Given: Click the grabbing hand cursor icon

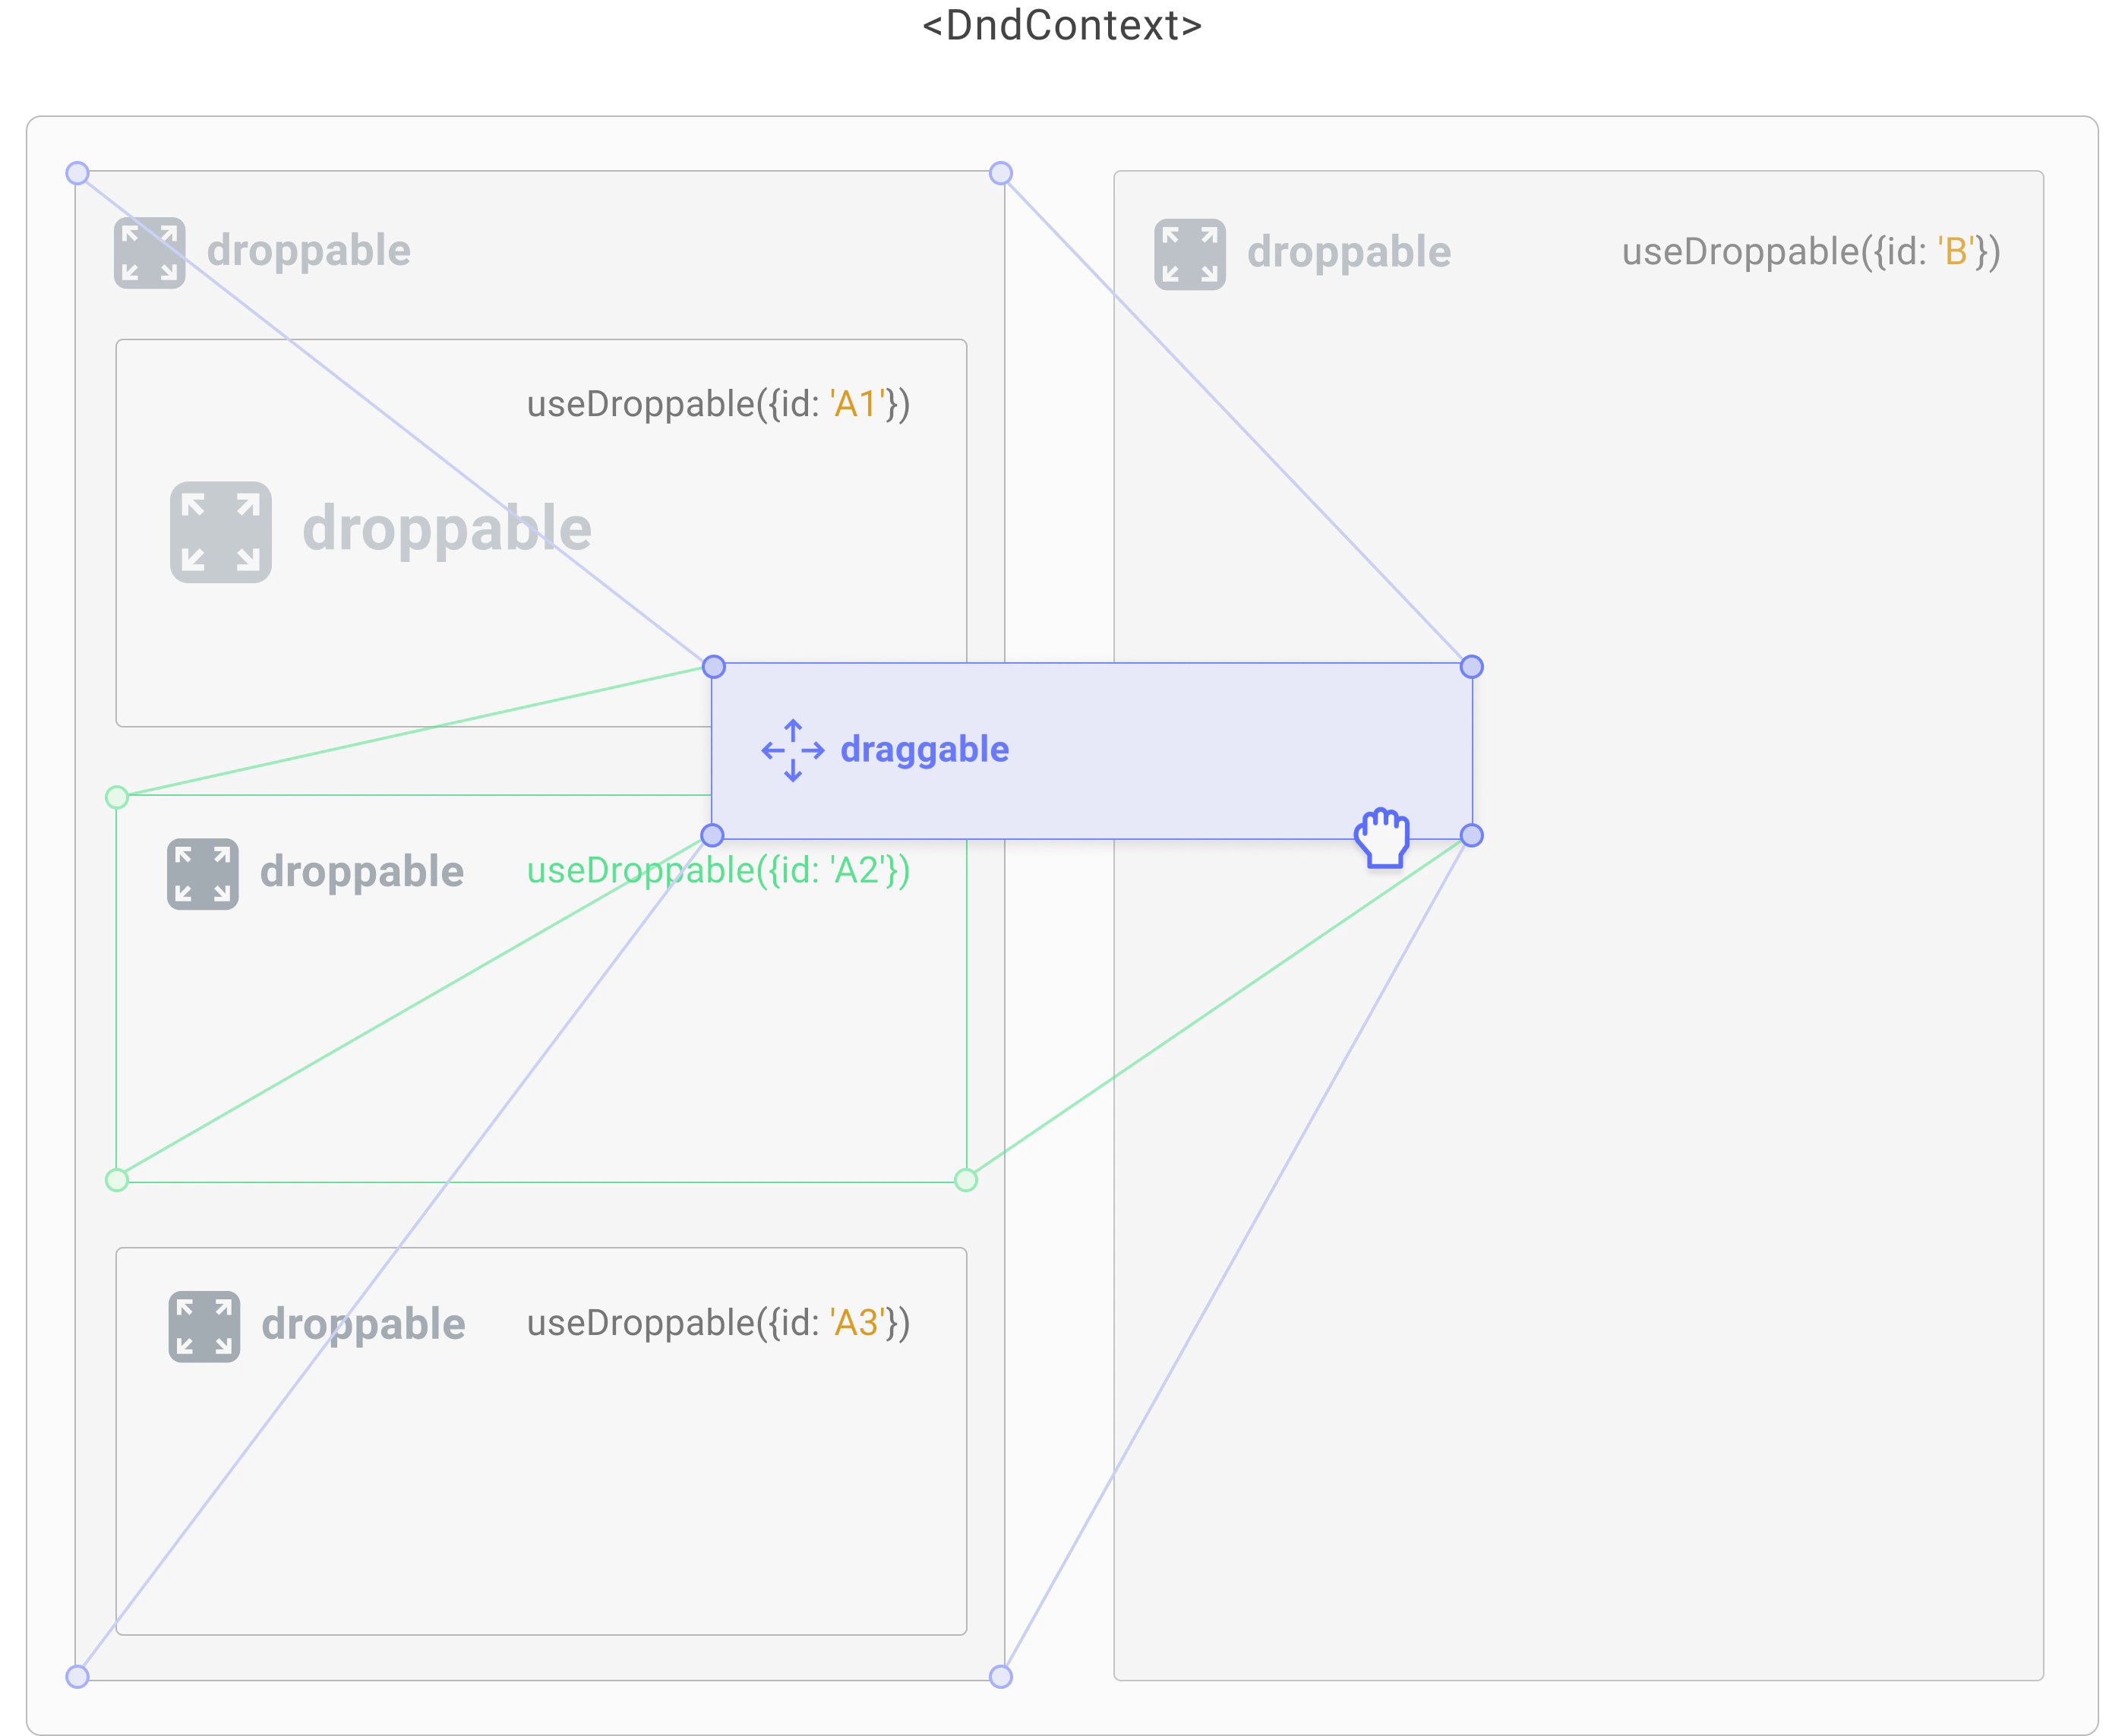Looking at the screenshot, I should click(x=1383, y=837).
